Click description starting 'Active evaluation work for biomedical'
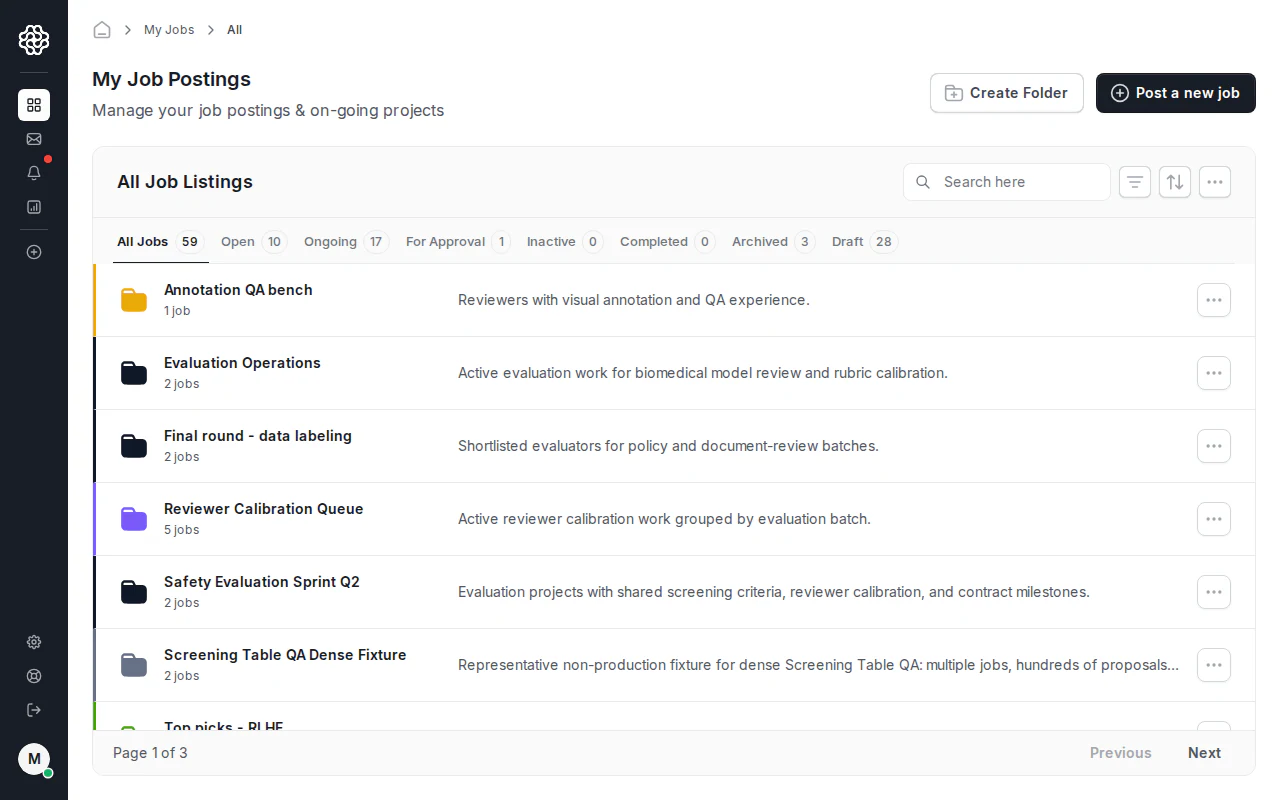Viewport: 1280px width, 800px height. (703, 373)
